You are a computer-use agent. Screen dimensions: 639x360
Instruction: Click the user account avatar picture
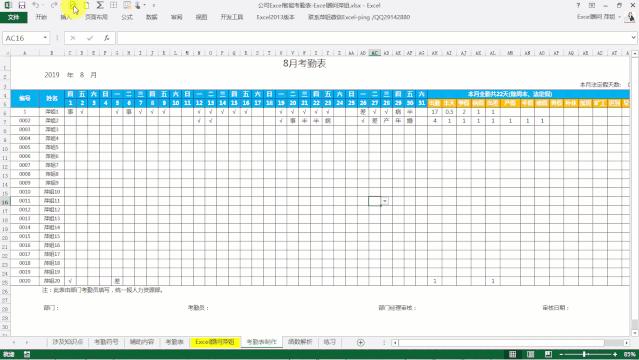630,17
